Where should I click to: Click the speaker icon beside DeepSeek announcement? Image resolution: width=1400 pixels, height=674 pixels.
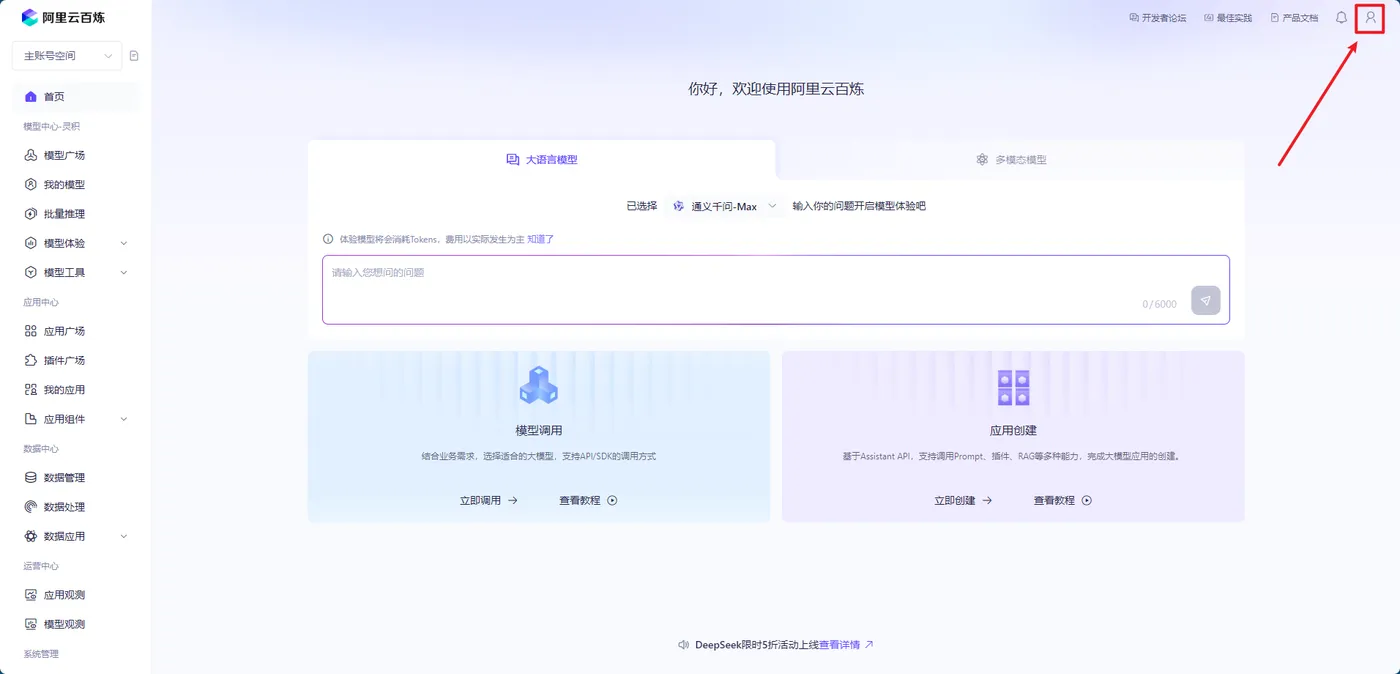tap(684, 645)
